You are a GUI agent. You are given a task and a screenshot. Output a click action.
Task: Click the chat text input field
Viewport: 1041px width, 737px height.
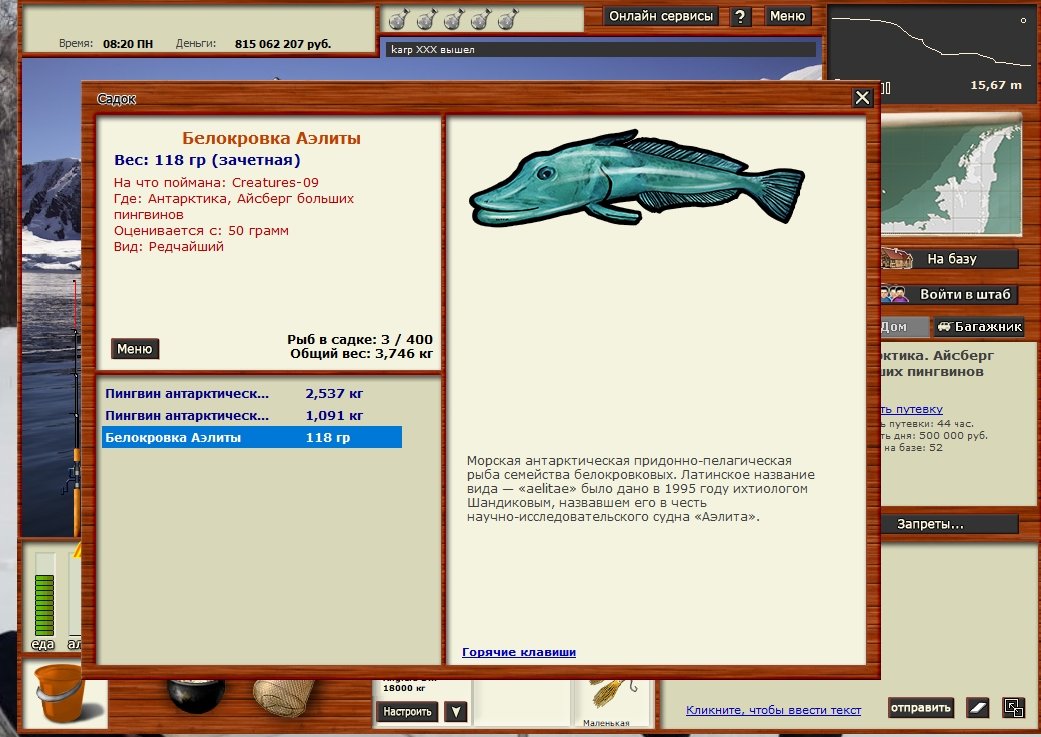pyautogui.click(x=773, y=710)
